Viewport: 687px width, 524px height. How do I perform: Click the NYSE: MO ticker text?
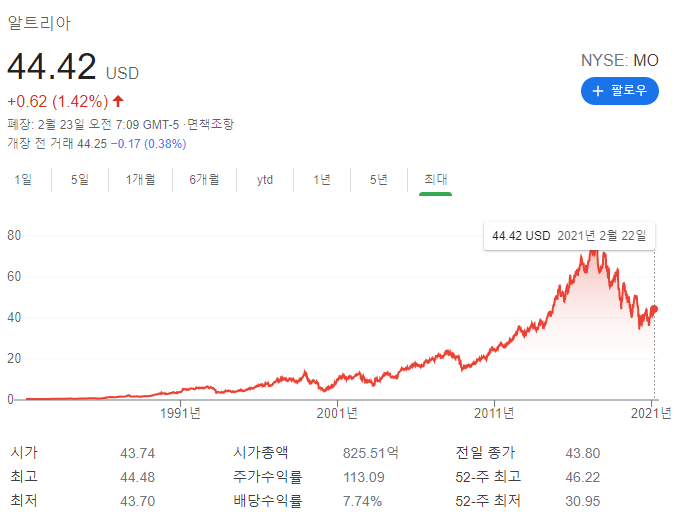pos(620,60)
